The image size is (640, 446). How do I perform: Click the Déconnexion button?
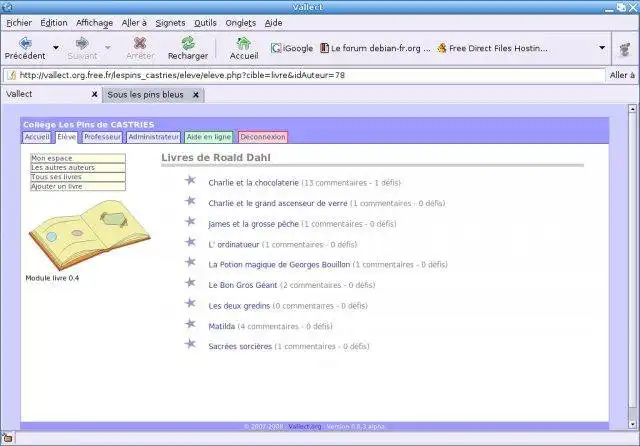[262, 137]
